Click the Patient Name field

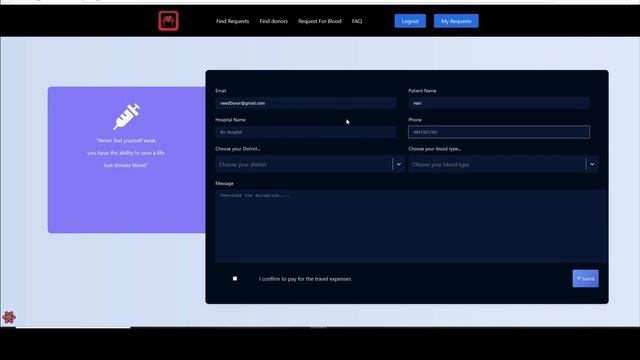coord(499,103)
